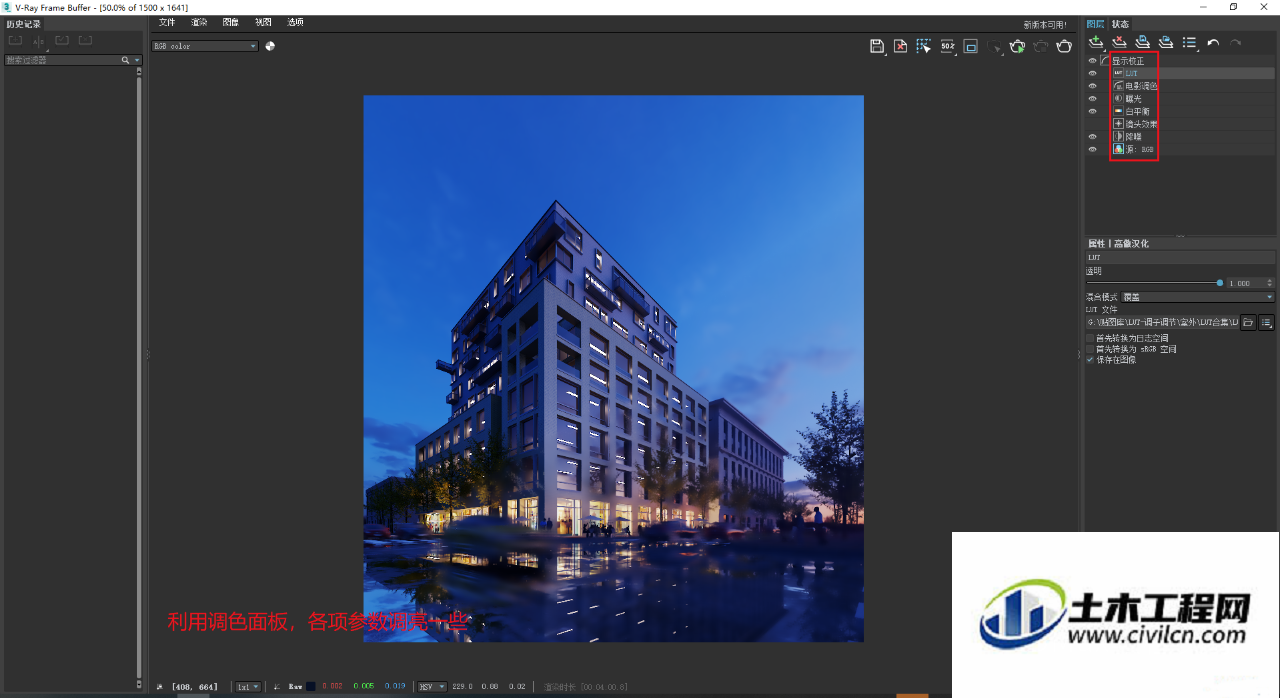Add a new layer with green plus

click(1096, 42)
